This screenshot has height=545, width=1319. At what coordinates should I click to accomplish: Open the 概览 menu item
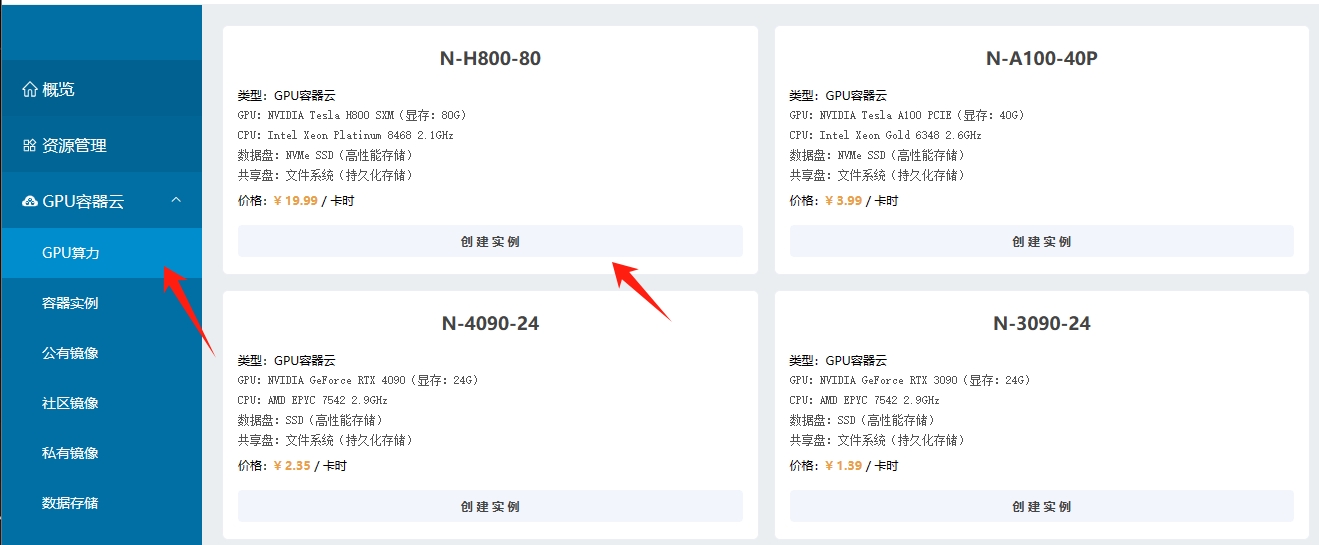point(101,89)
